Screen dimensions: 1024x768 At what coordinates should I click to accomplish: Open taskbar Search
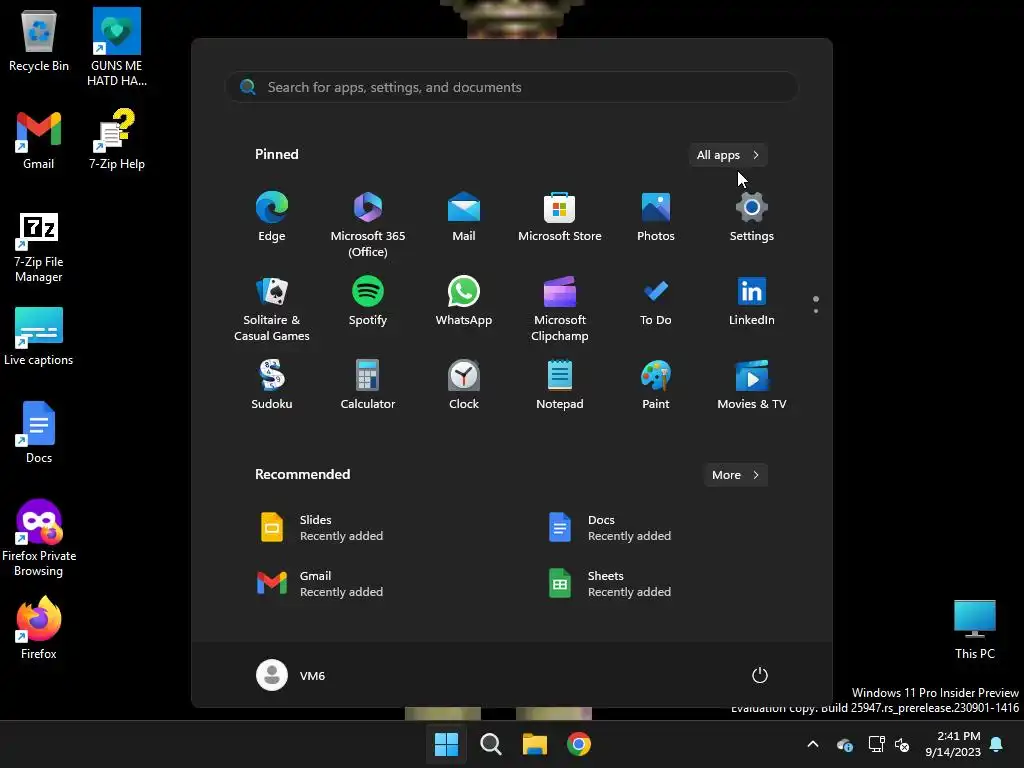(x=490, y=744)
